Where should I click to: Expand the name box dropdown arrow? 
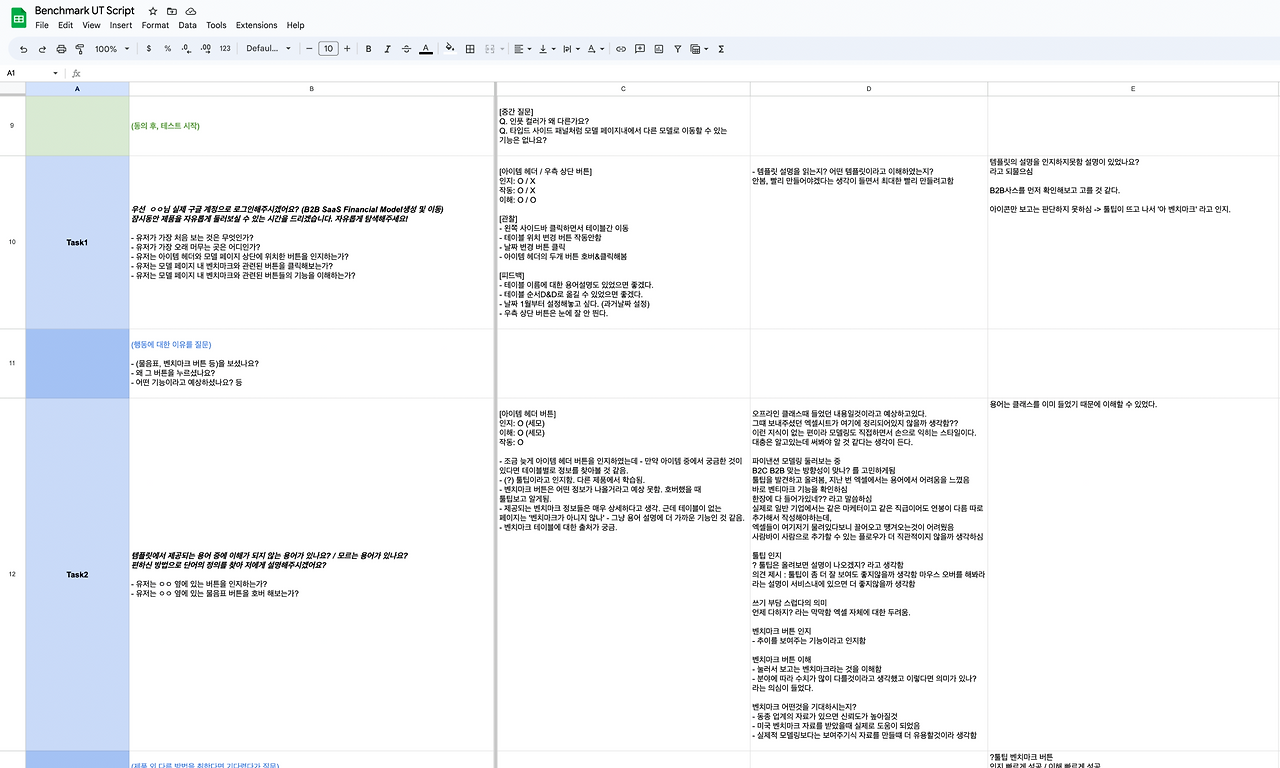click(x=56, y=73)
